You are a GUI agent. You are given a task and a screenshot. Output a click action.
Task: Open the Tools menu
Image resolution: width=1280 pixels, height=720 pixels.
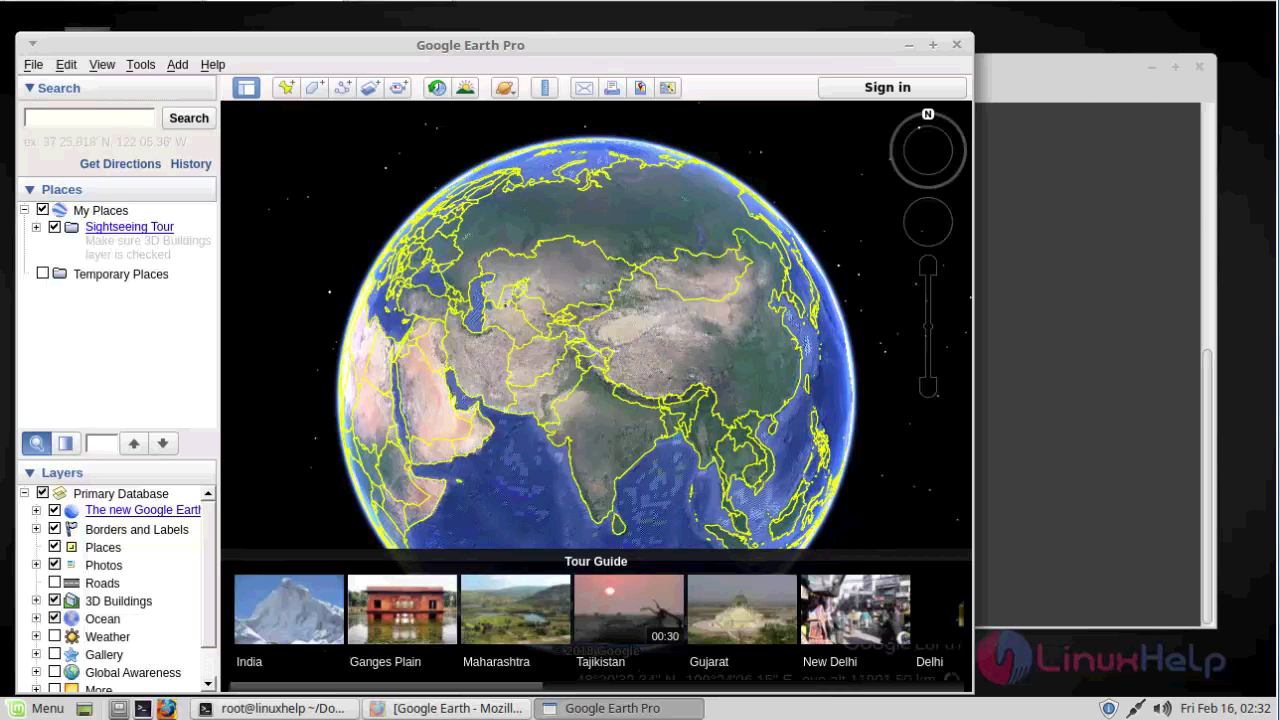click(x=141, y=64)
